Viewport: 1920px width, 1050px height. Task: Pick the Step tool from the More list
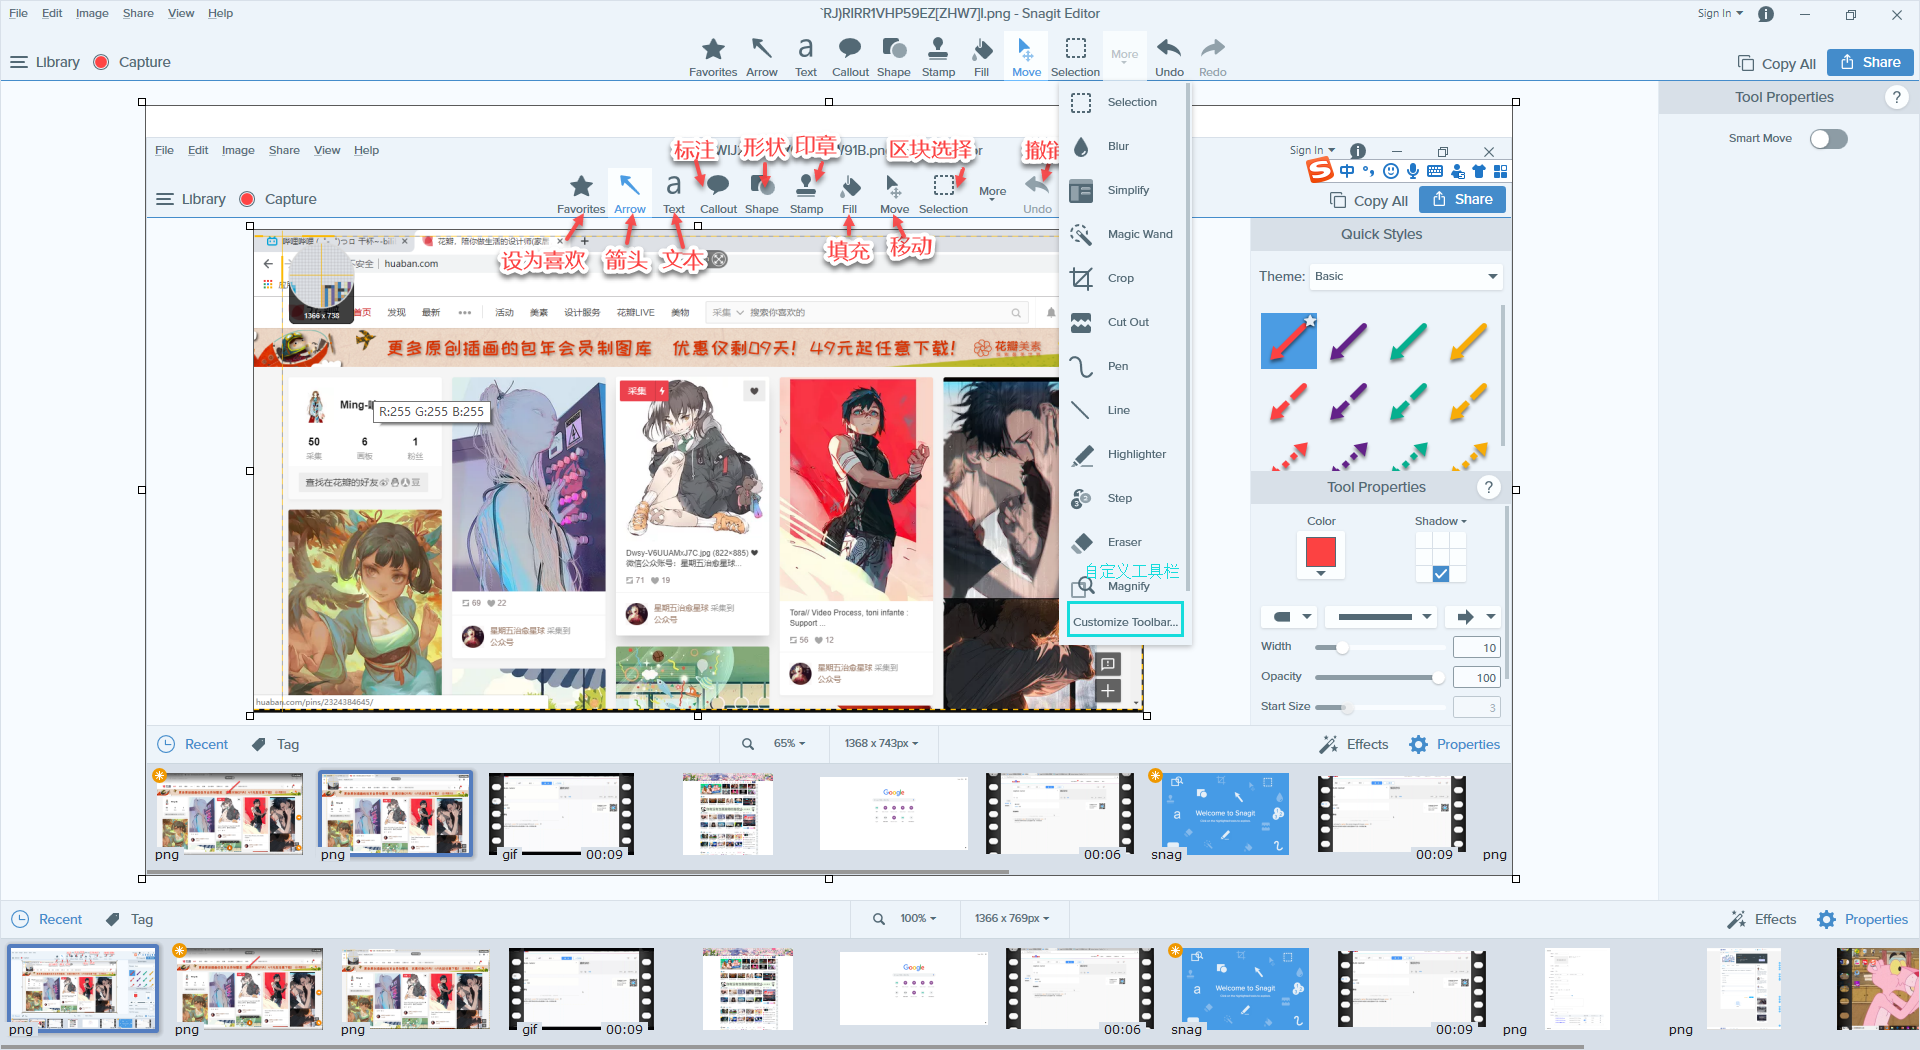point(1124,498)
